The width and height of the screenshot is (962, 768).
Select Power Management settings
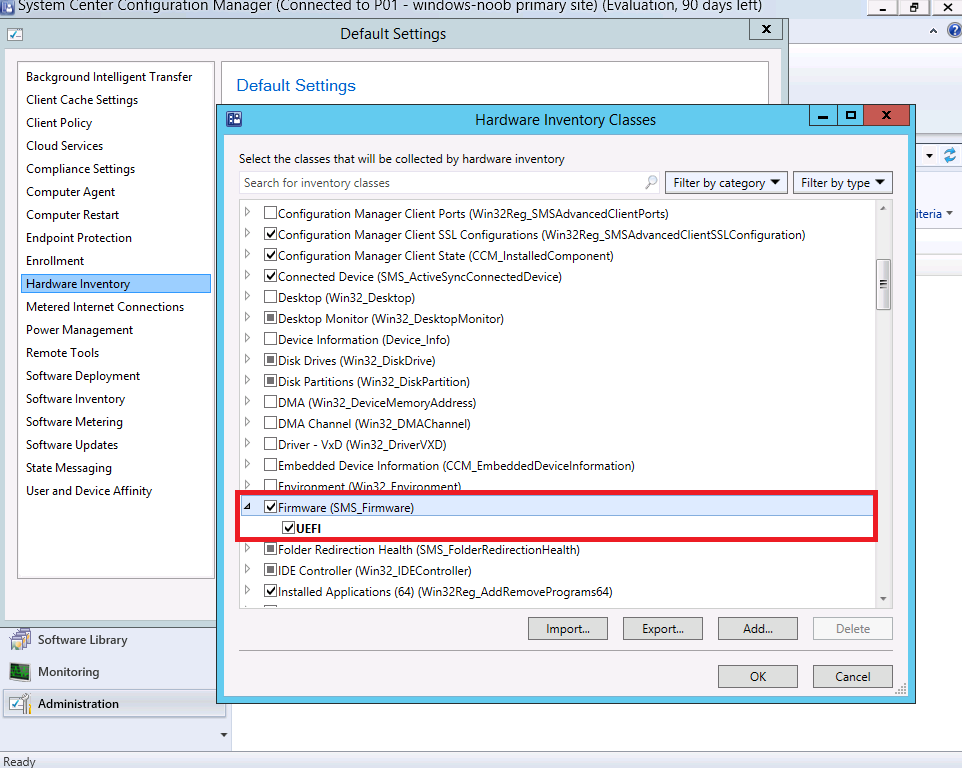tap(79, 329)
